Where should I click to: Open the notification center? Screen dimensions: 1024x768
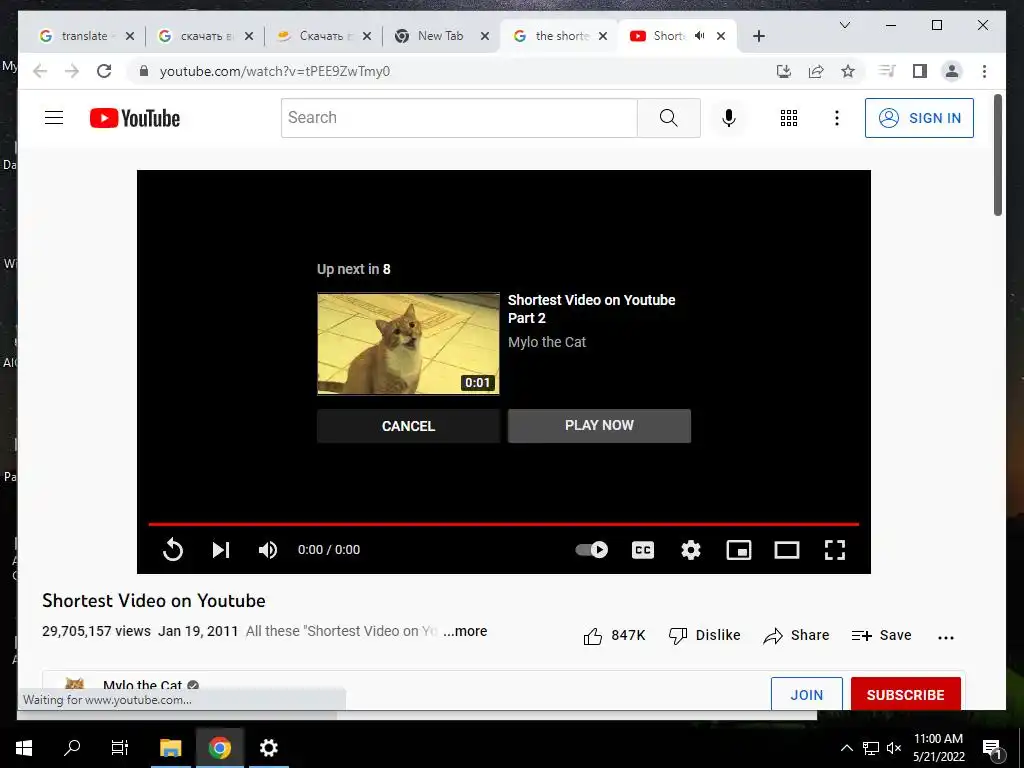[992, 748]
